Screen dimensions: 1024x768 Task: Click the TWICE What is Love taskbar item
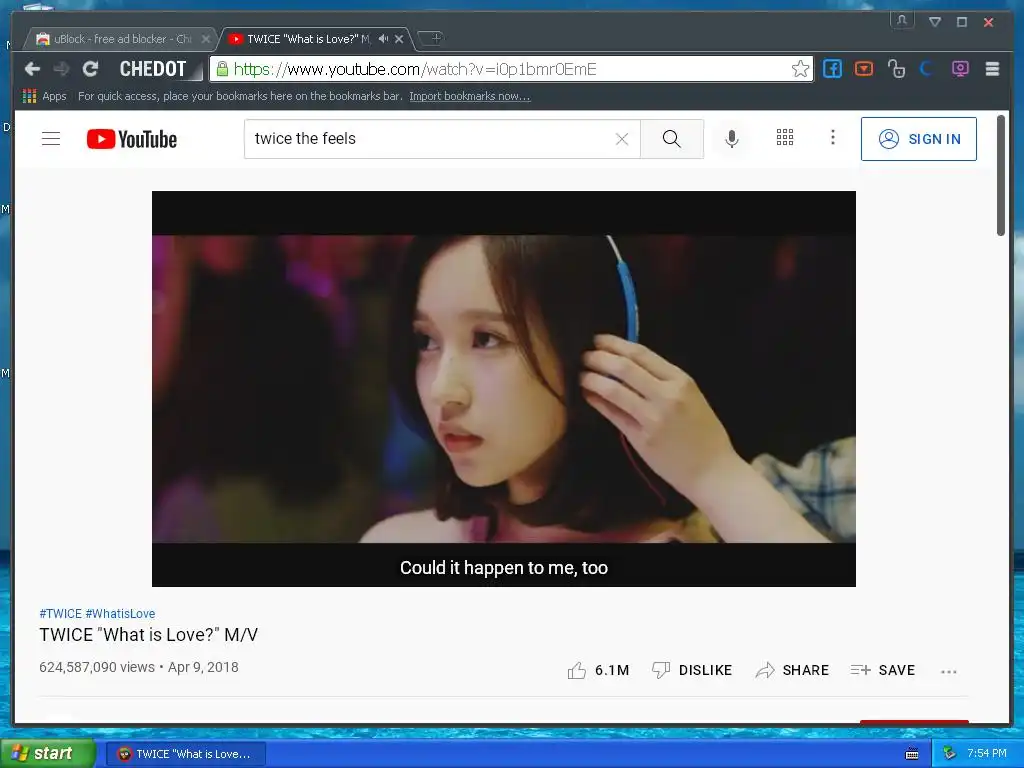pyautogui.click(x=185, y=754)
